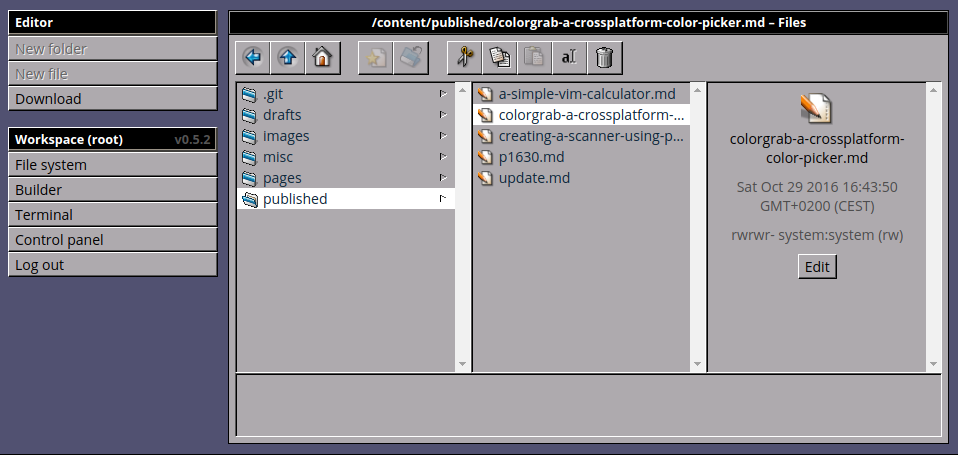Expand the .git folder arrow
Image resolution: width=958 pixels, height=455 pixels.
click(x=443, y=94)
